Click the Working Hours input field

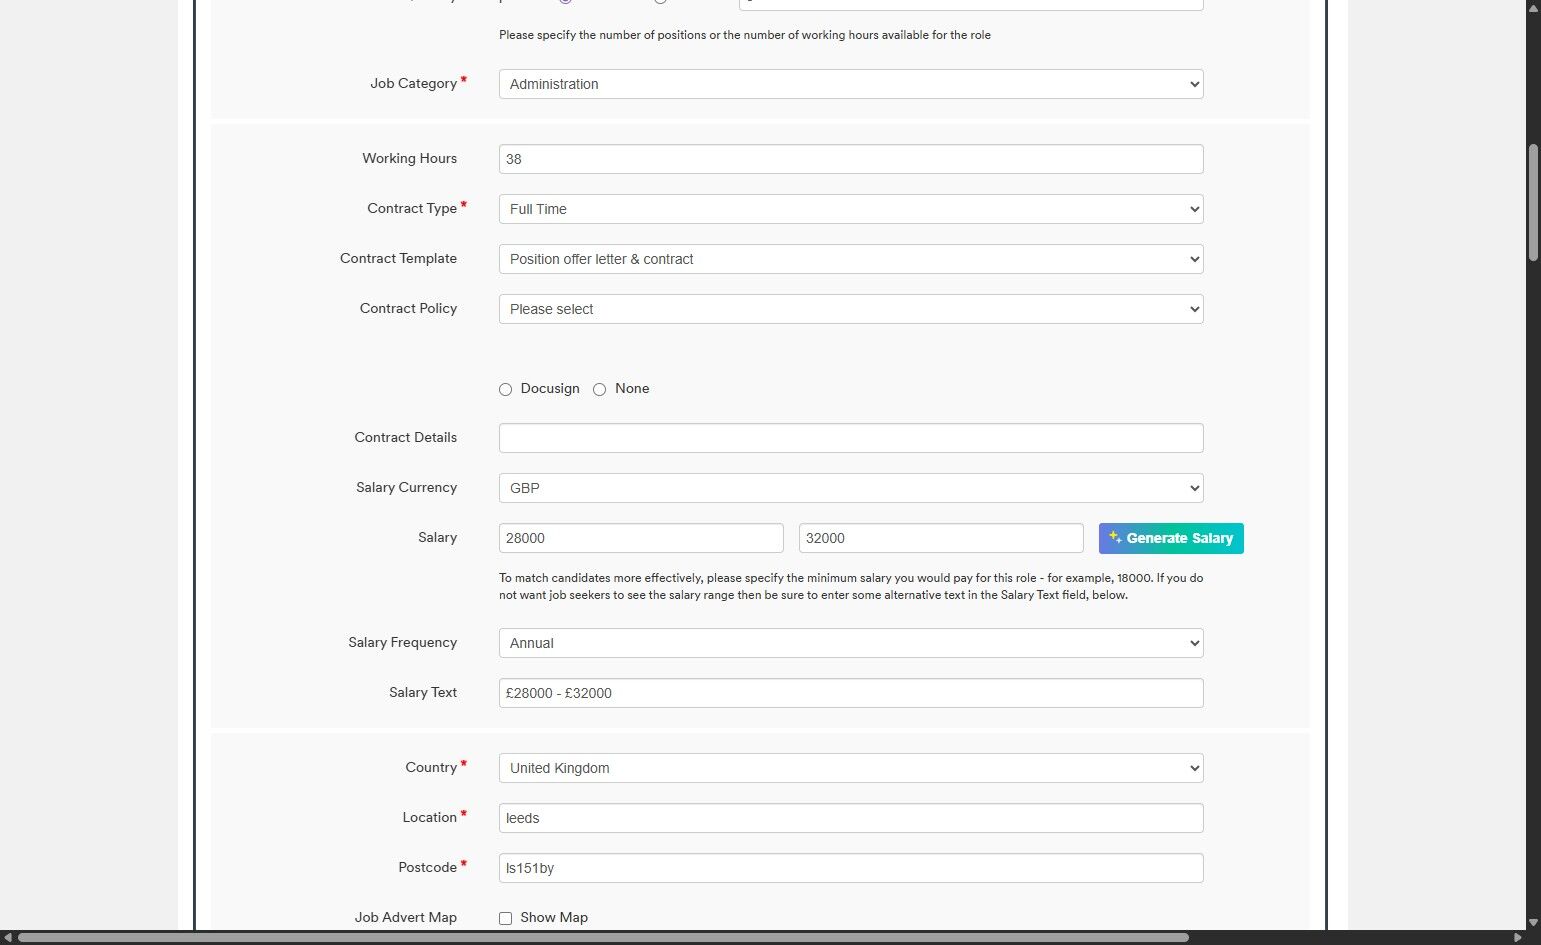pyautogui.click(x=850, y=159)
